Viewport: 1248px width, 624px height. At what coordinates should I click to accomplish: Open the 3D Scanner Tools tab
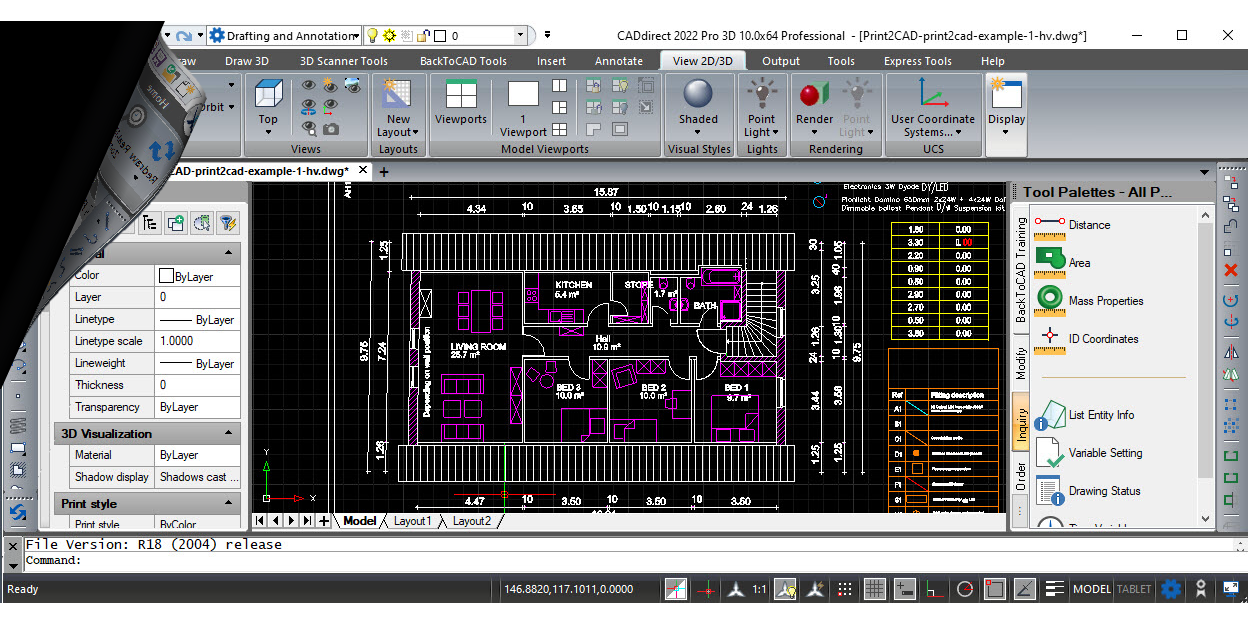click(x=344, y=61)
